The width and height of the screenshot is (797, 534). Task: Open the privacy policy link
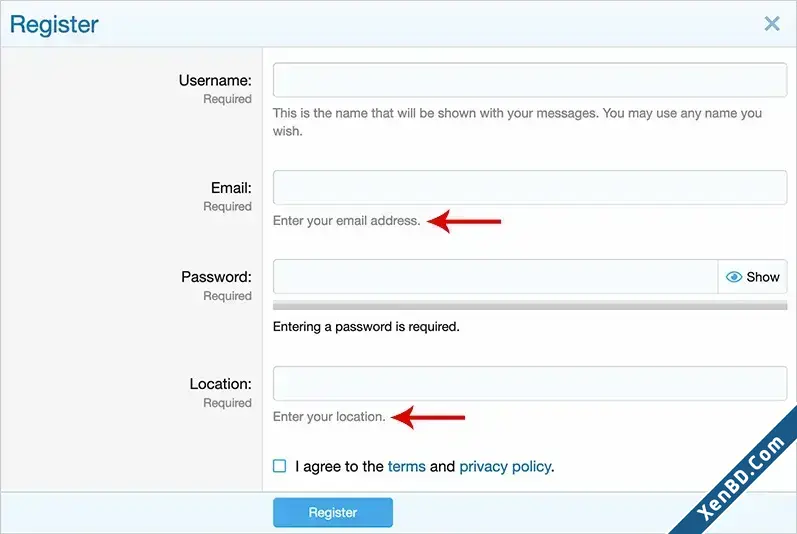pos(505,466)
